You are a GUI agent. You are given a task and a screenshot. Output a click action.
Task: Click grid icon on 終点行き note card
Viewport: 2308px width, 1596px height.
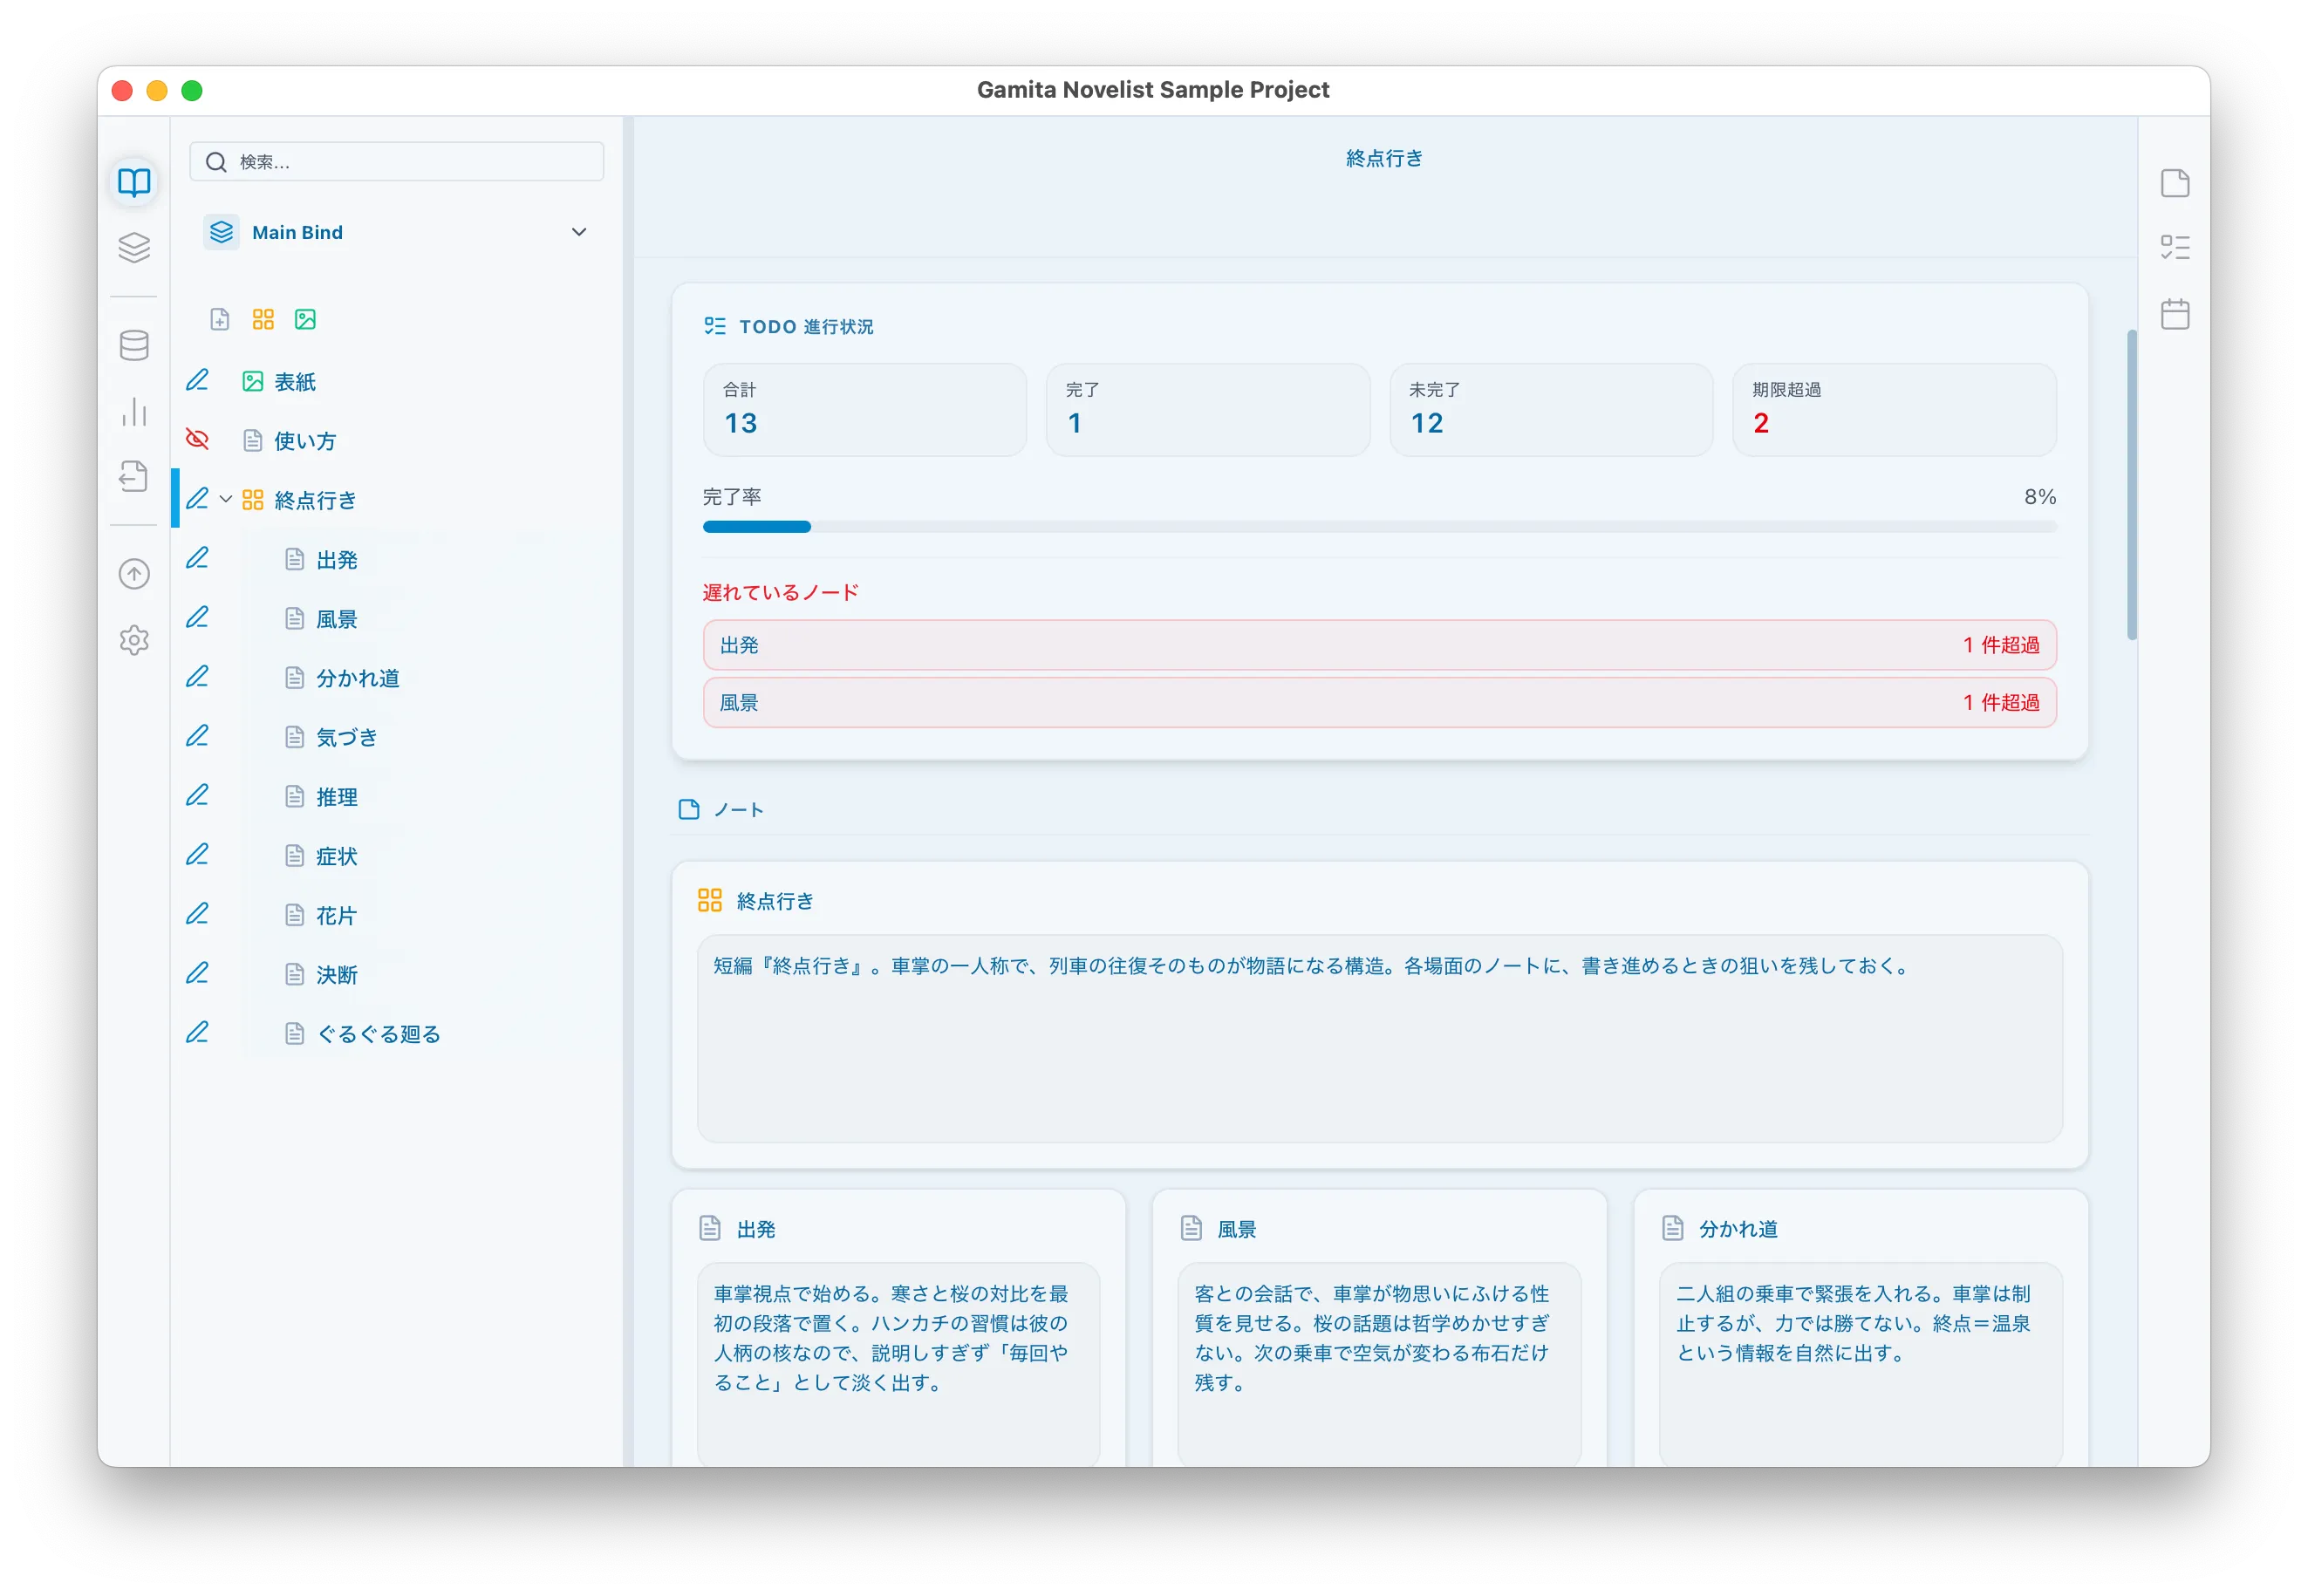[710, 900]
